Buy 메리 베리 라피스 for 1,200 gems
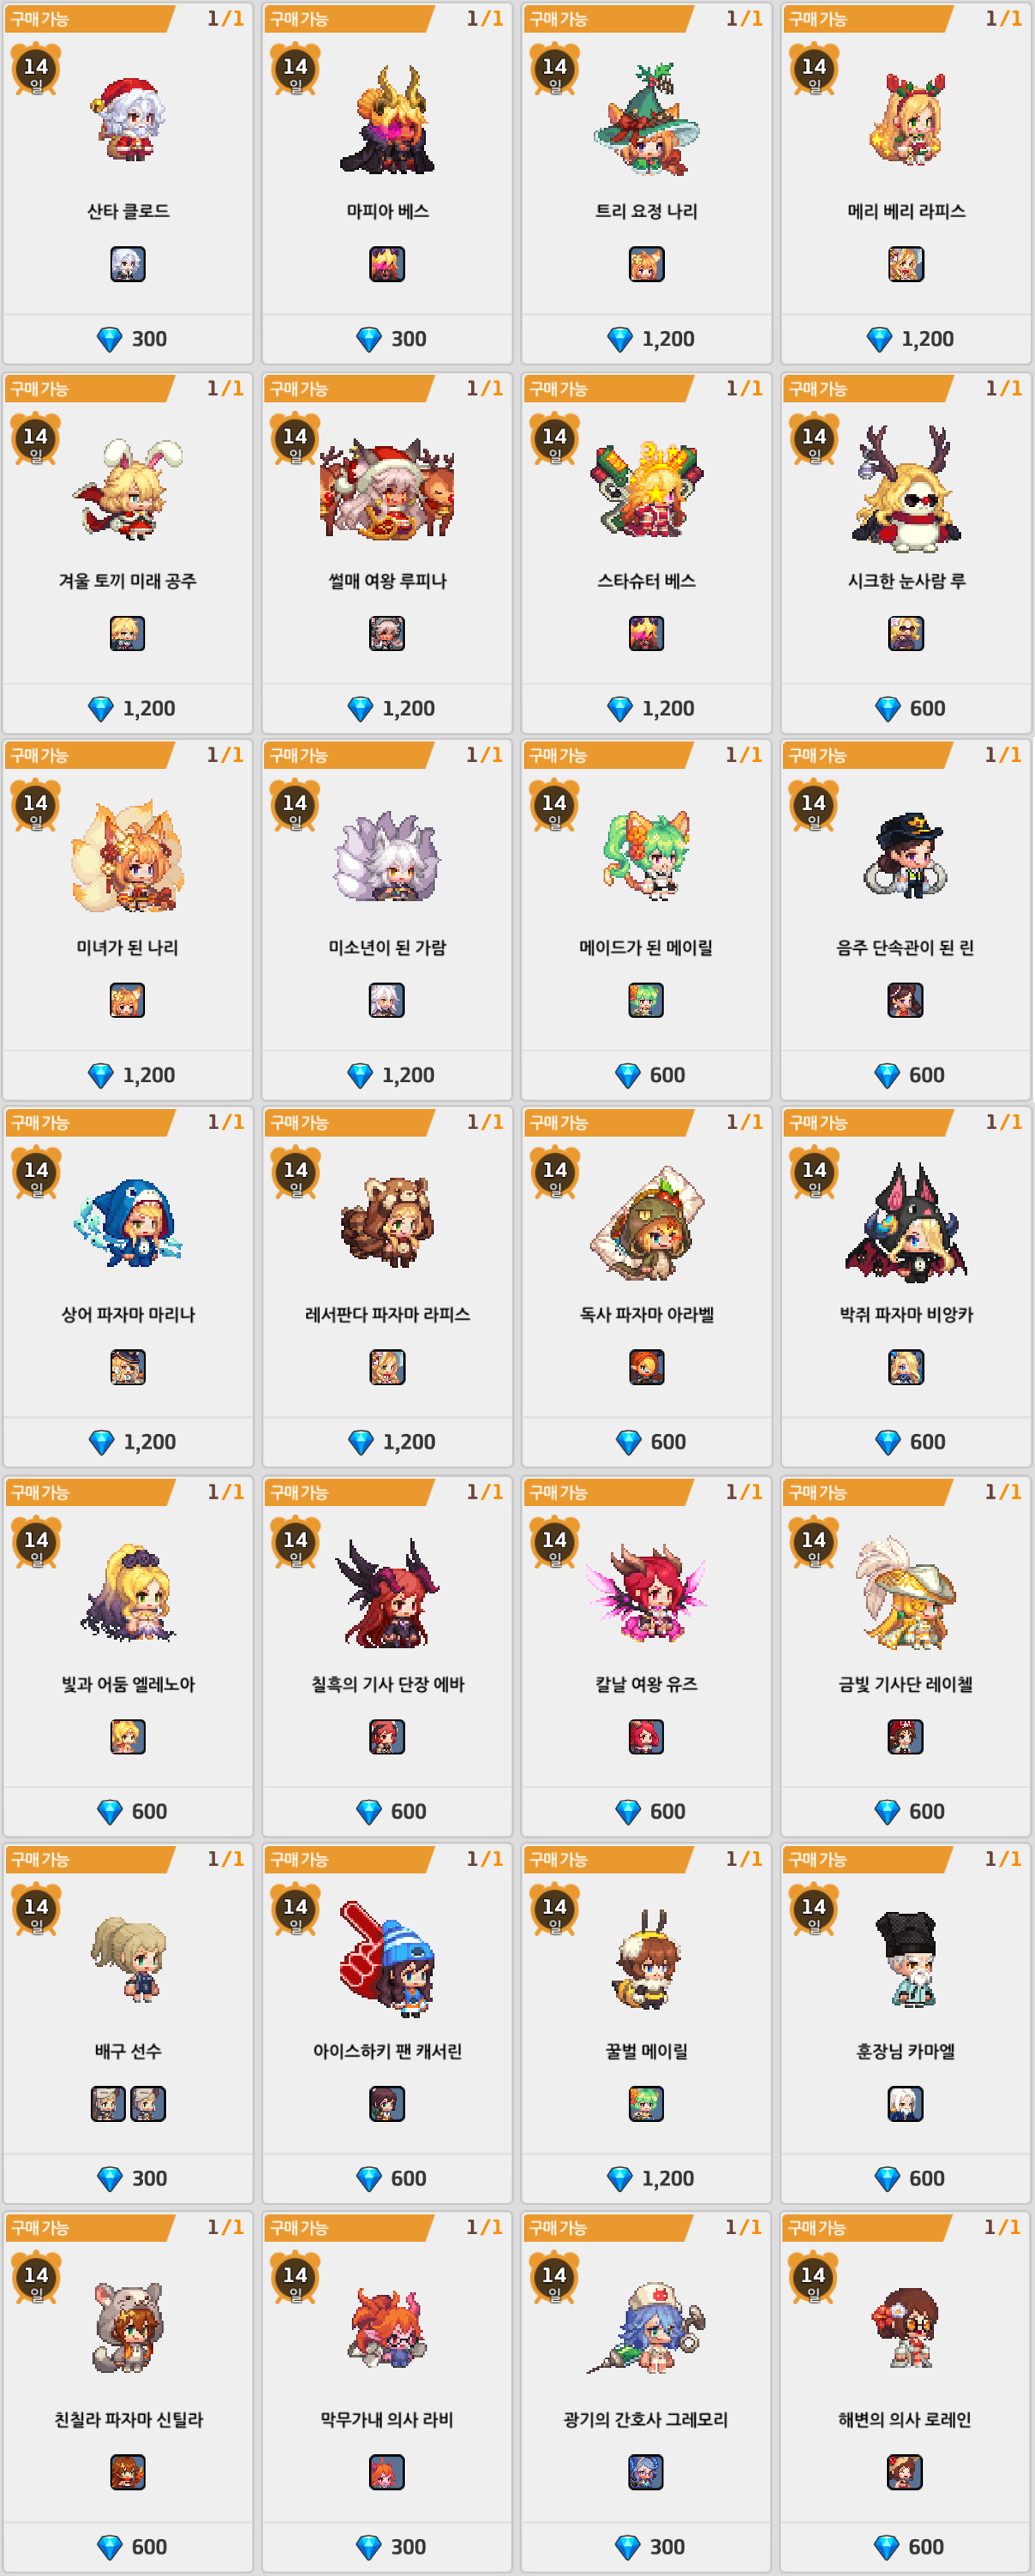 click(x=906, y=339)
